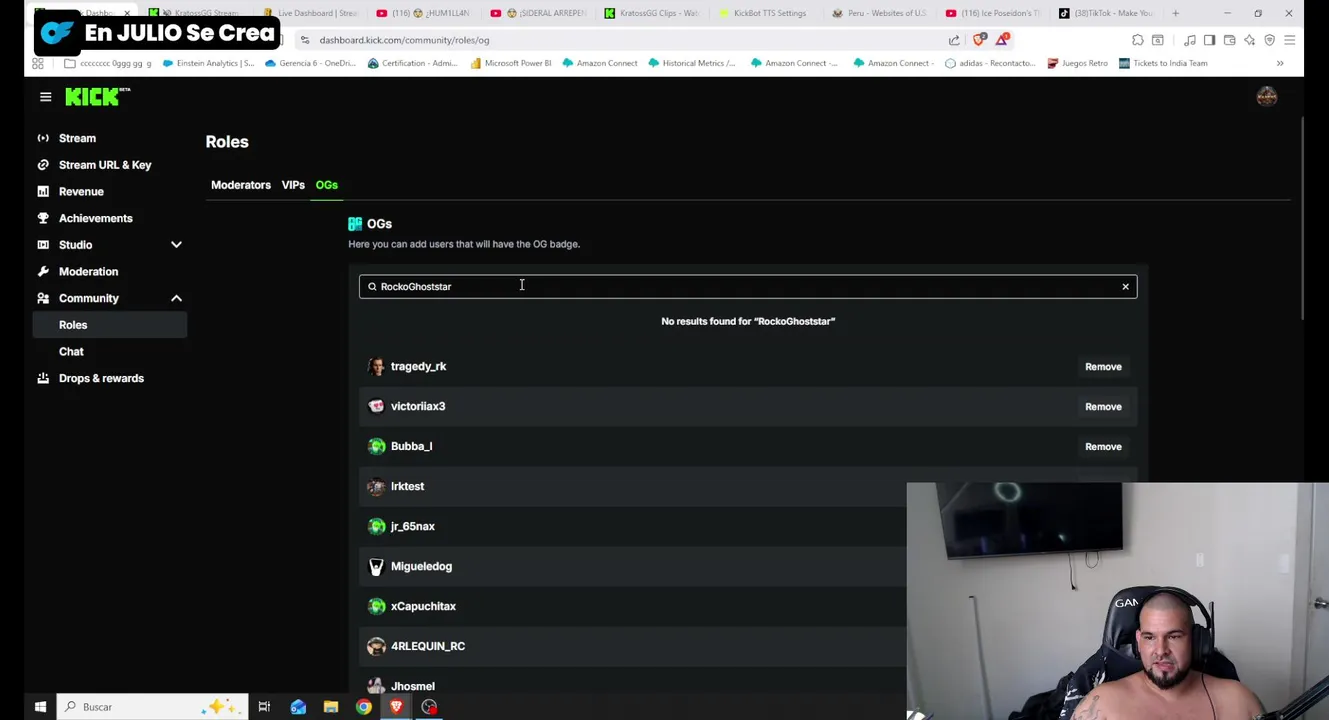The height and width of the screenshot is (720, 1329).
Task: Switch to the Moderators tab
Action: pyautogui.click(x=241, y=185)
